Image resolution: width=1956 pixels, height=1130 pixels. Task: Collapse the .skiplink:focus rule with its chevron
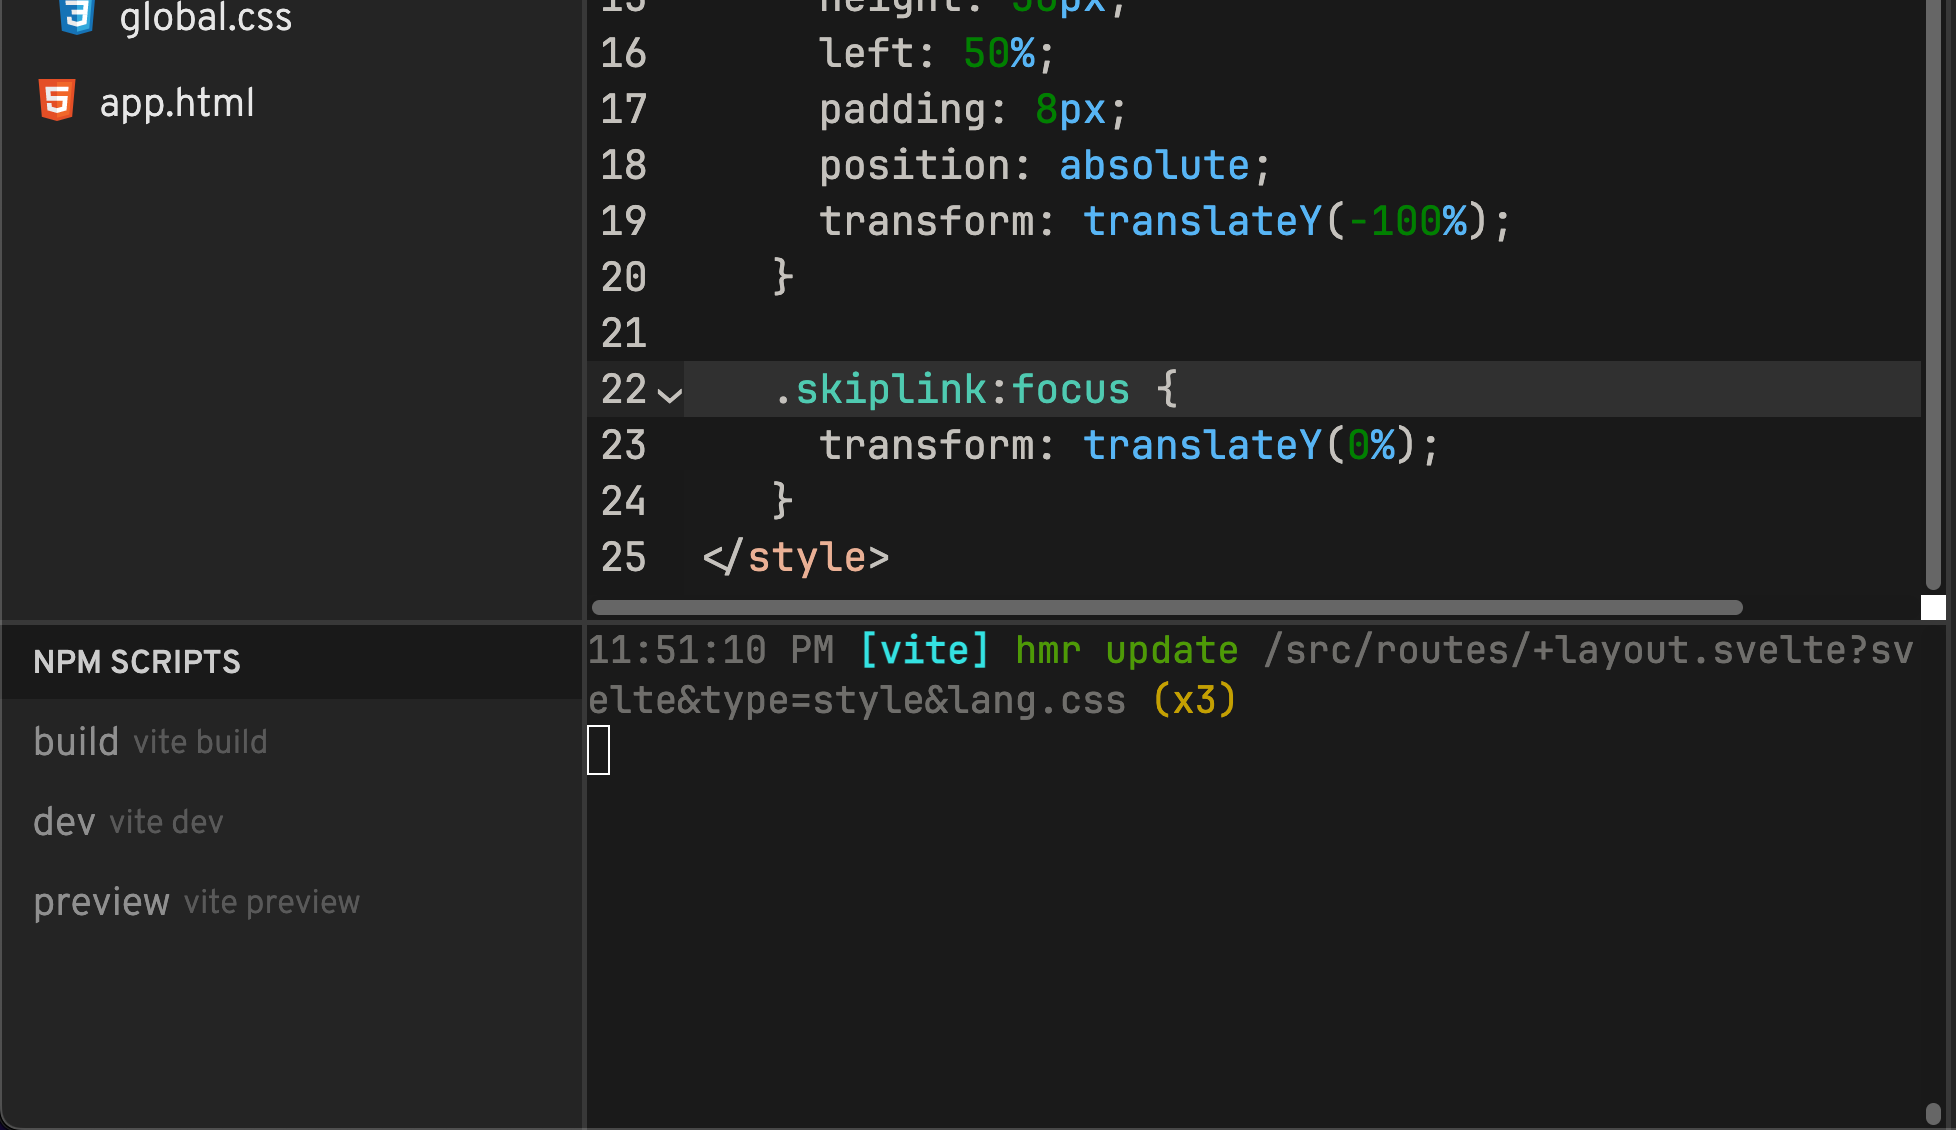click(668, 394)
